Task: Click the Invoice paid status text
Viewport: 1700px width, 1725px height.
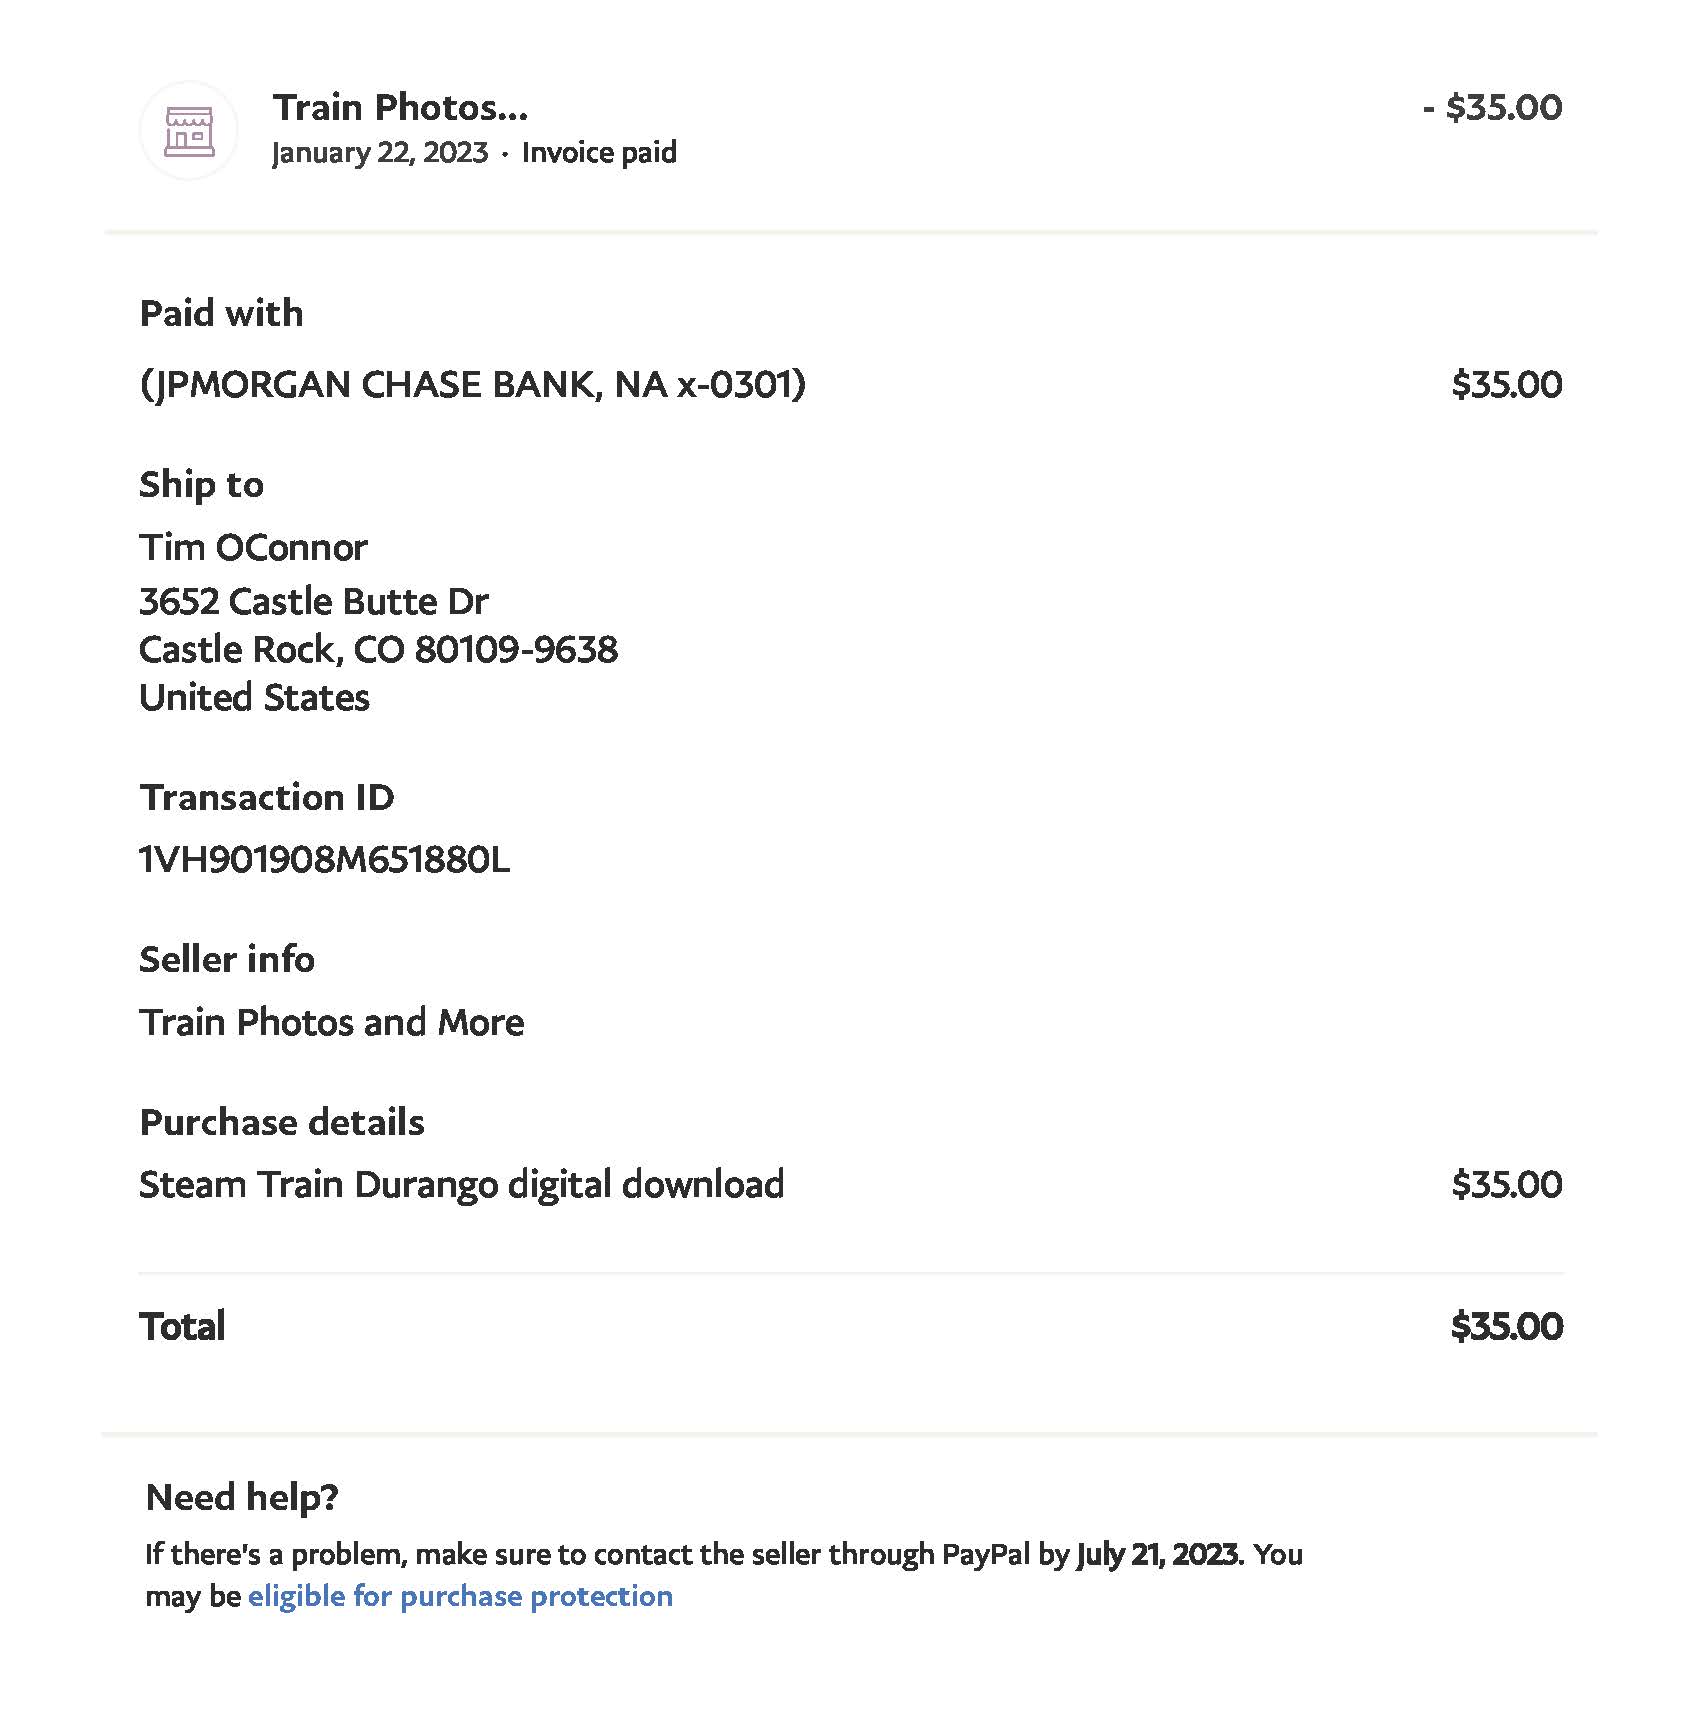Action: (599, 152)
